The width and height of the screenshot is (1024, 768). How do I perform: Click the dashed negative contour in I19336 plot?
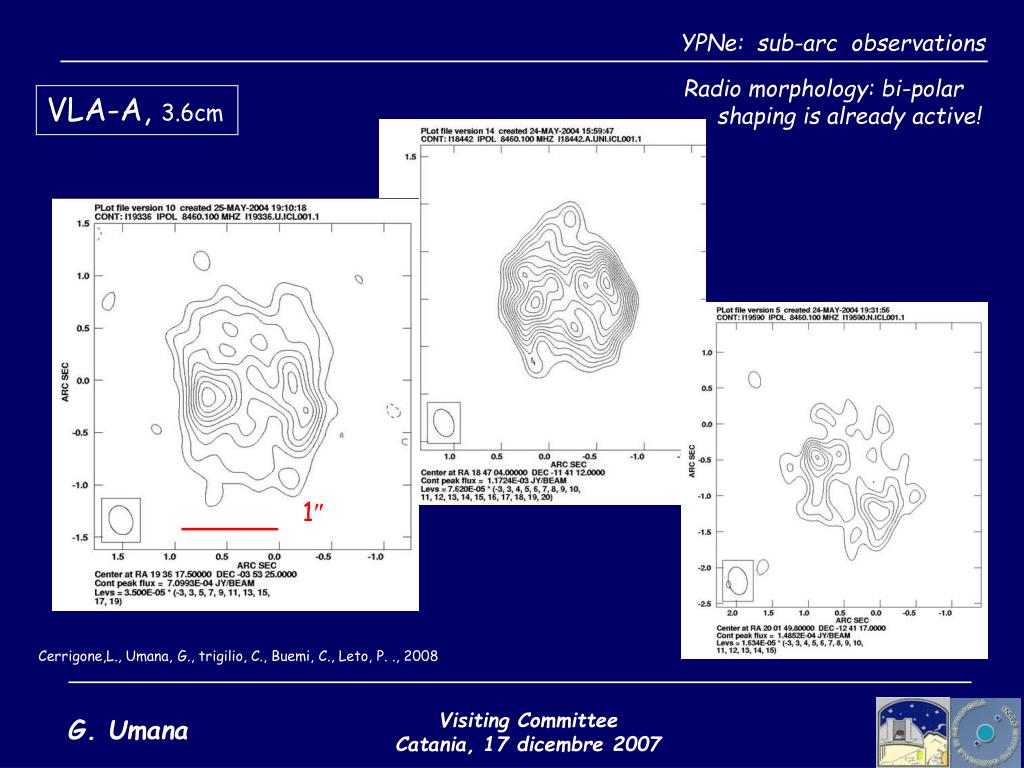coord(392,411)
